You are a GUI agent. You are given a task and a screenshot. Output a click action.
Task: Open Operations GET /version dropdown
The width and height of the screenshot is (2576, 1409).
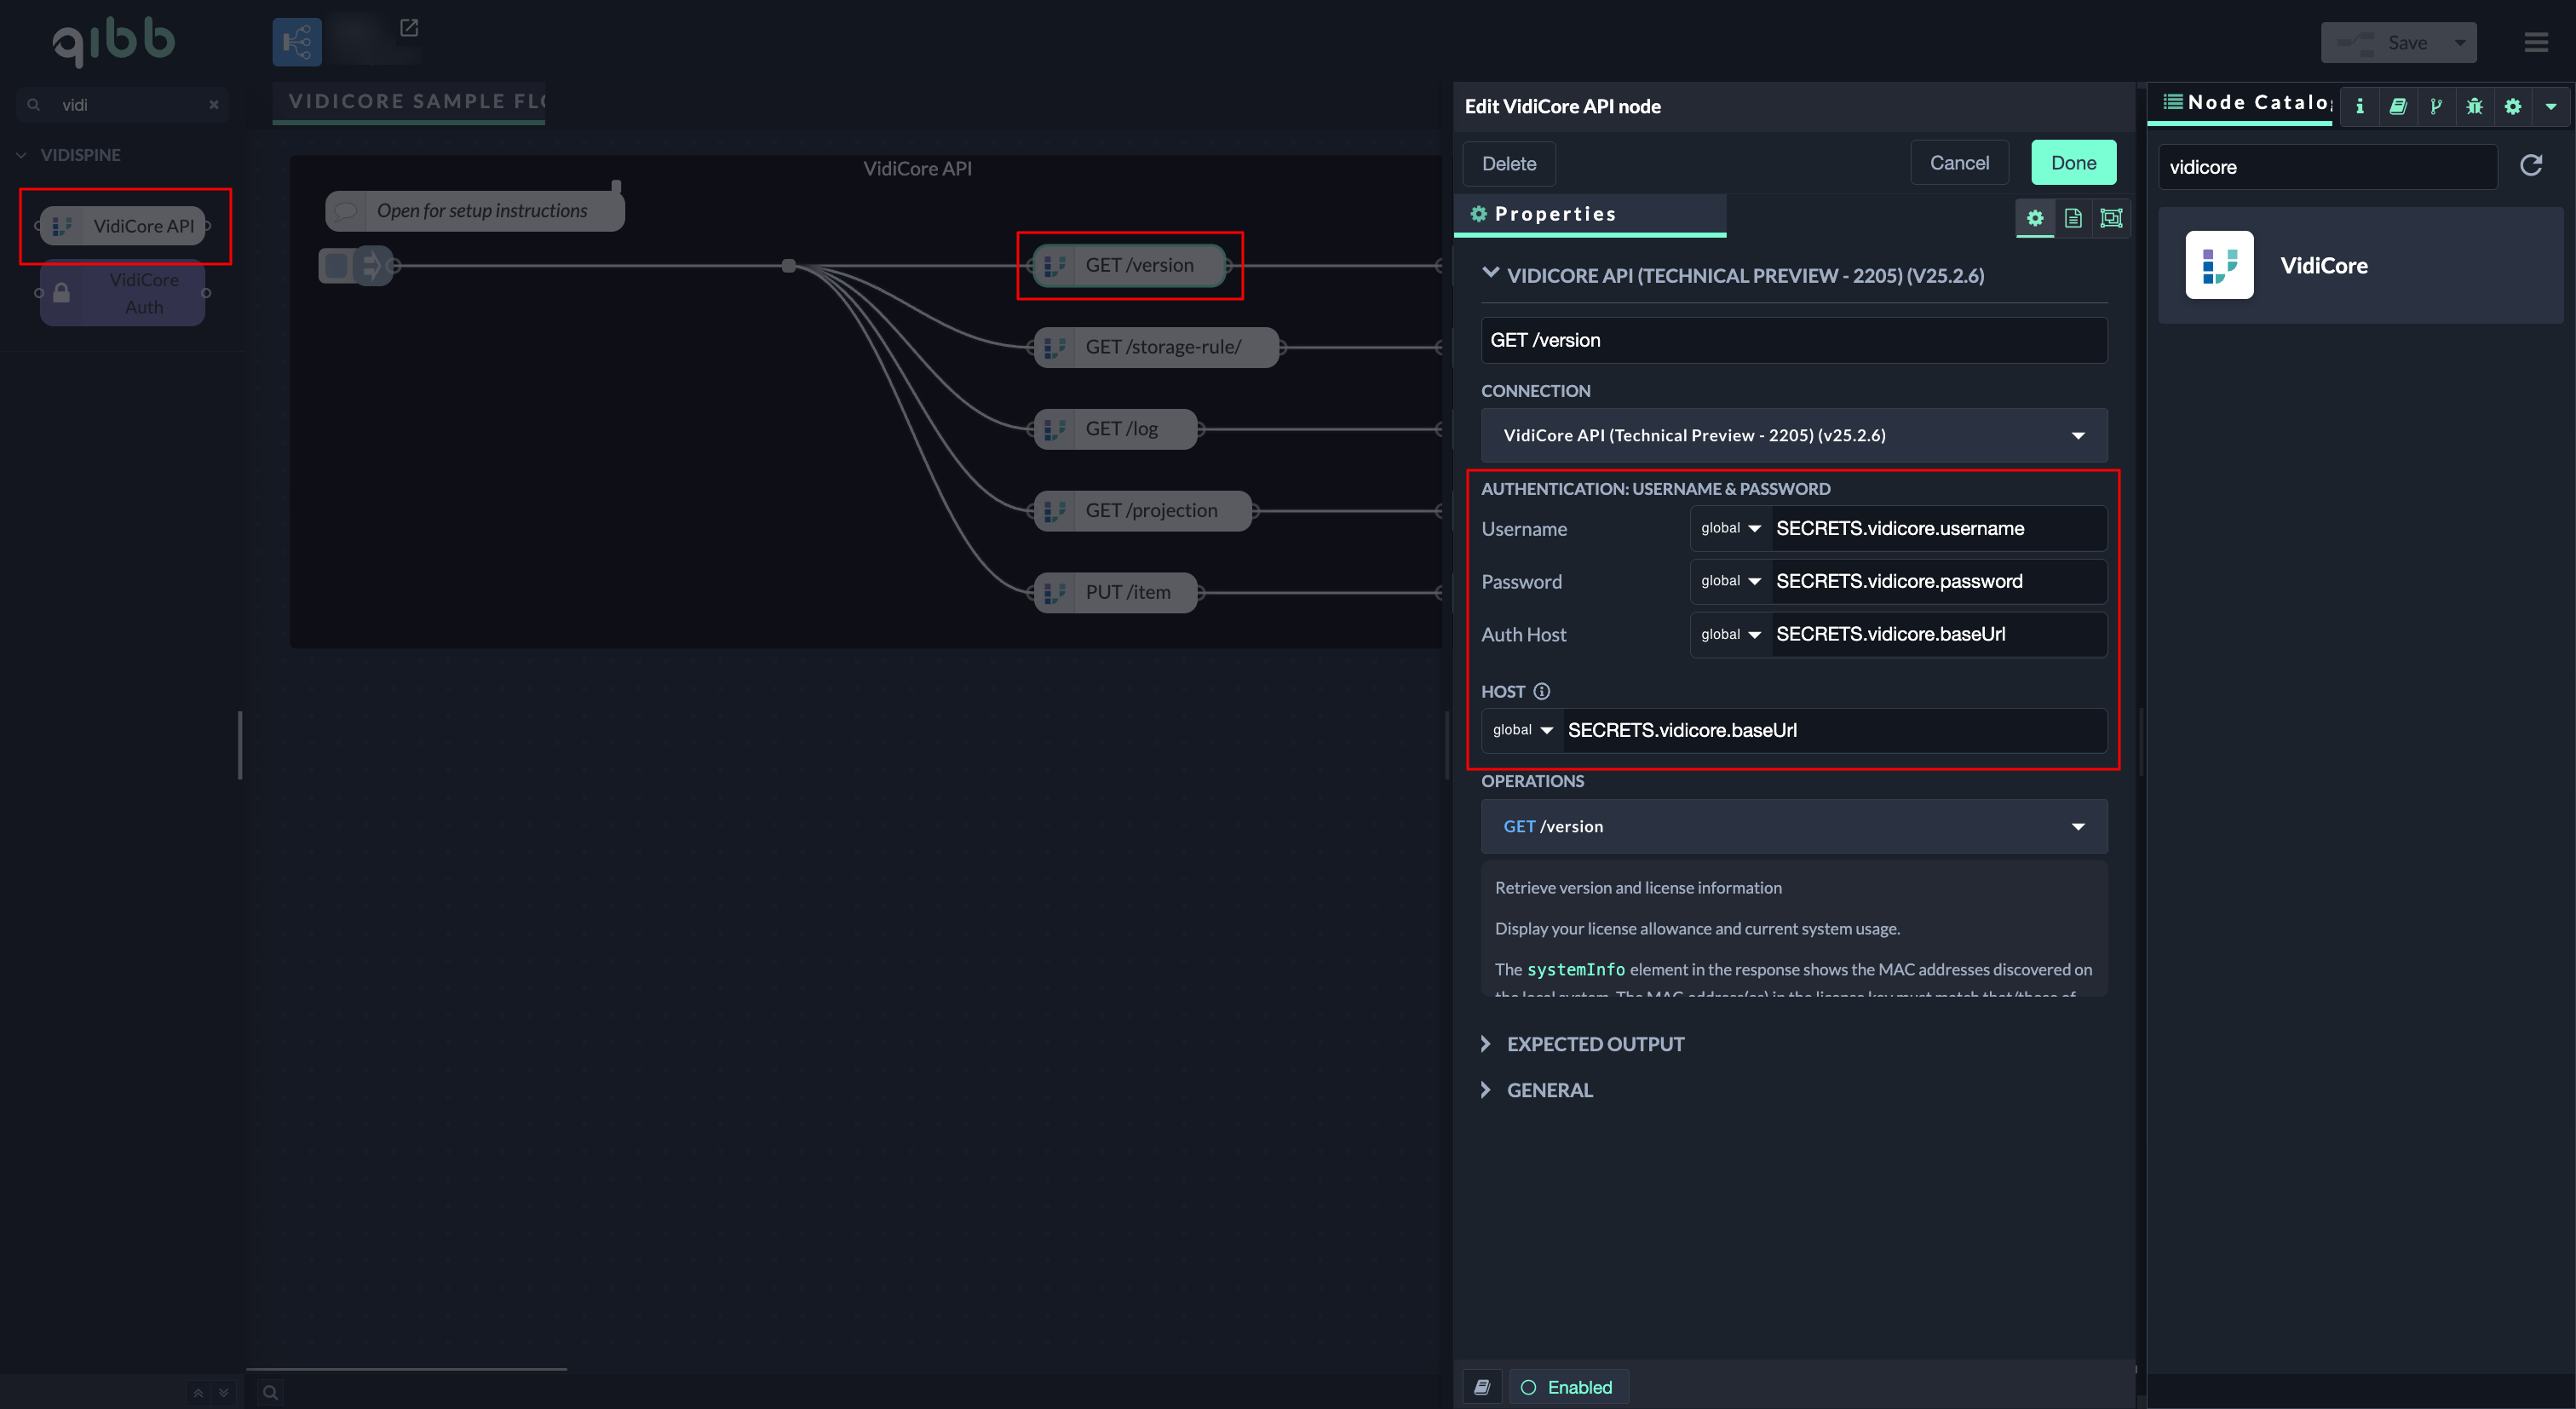tap(1794, 826)
